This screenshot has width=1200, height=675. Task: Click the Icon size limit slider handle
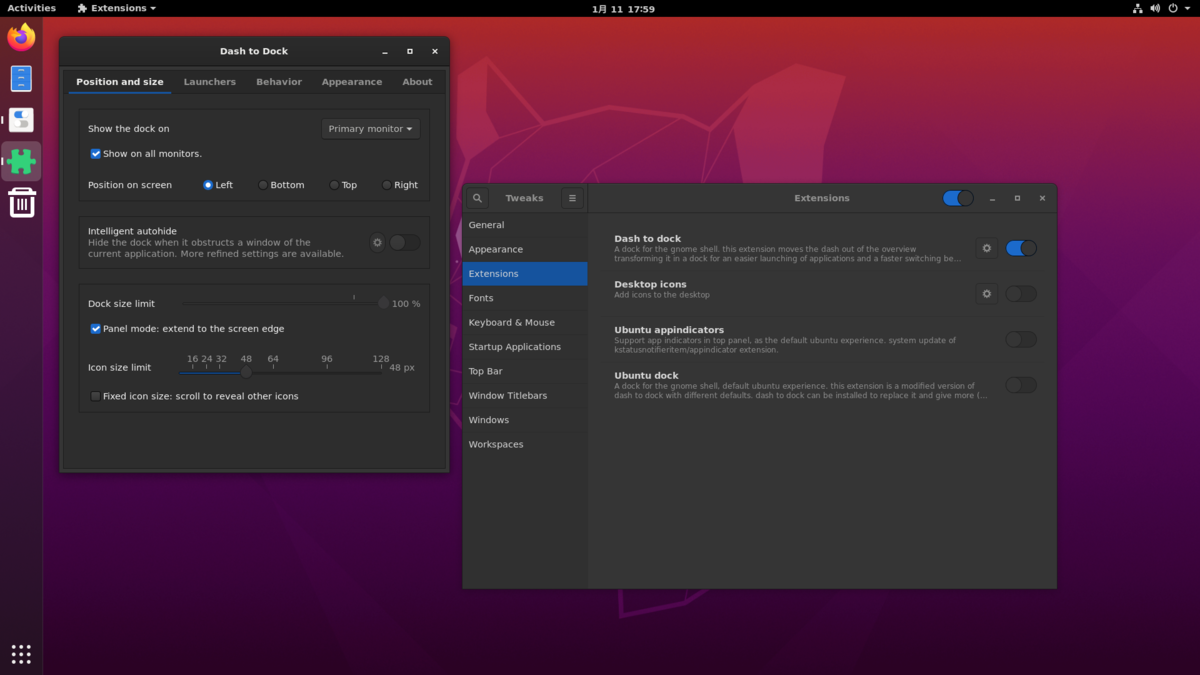click(246, 372)
